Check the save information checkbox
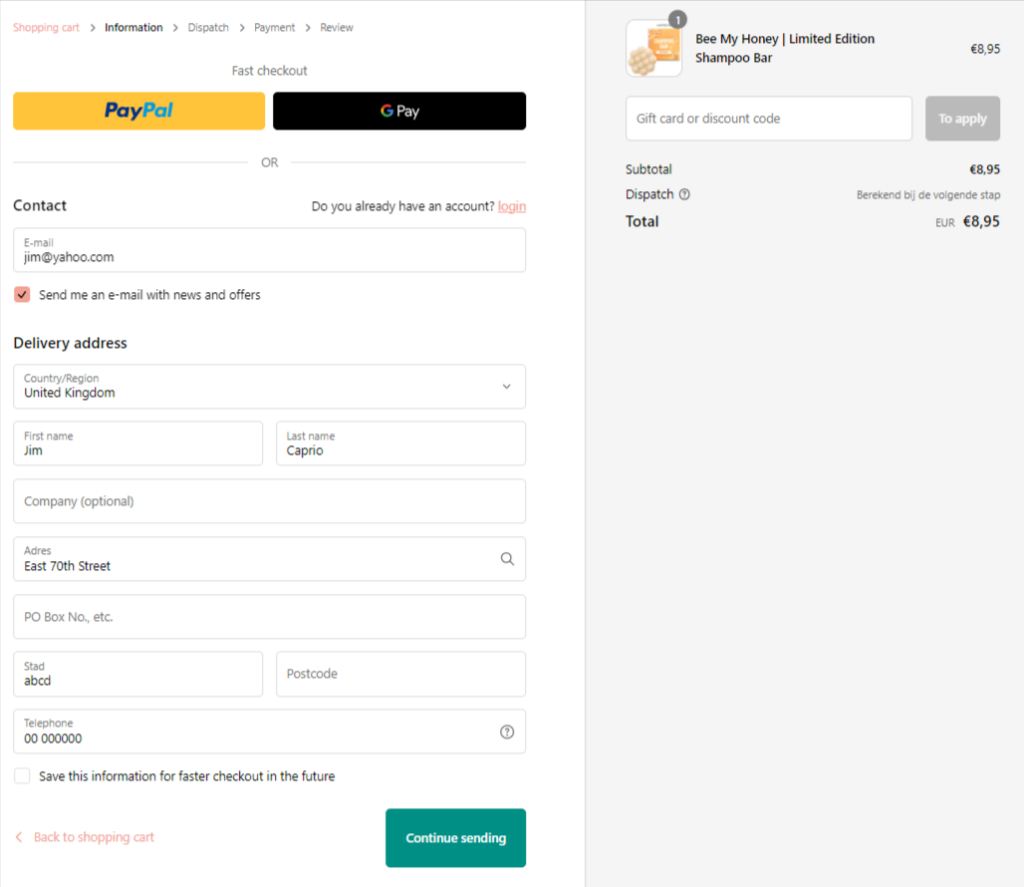This screenshot has height=887, width=1024. [x=22, y=775]
